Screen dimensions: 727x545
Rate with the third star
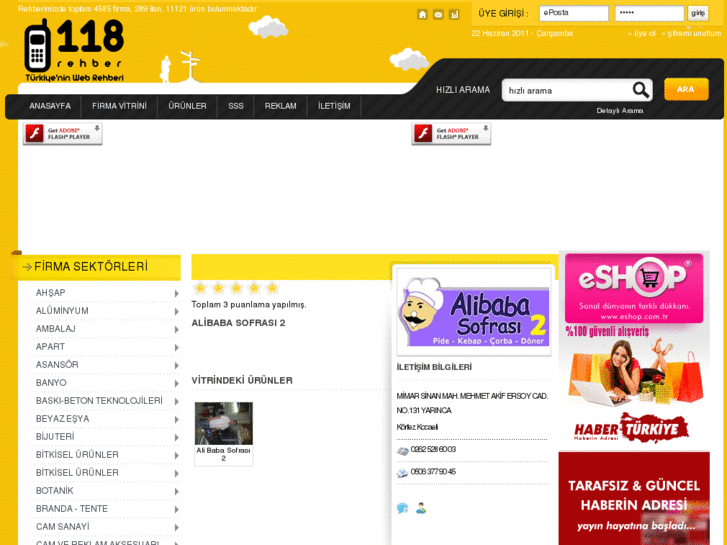coord(236,288)
